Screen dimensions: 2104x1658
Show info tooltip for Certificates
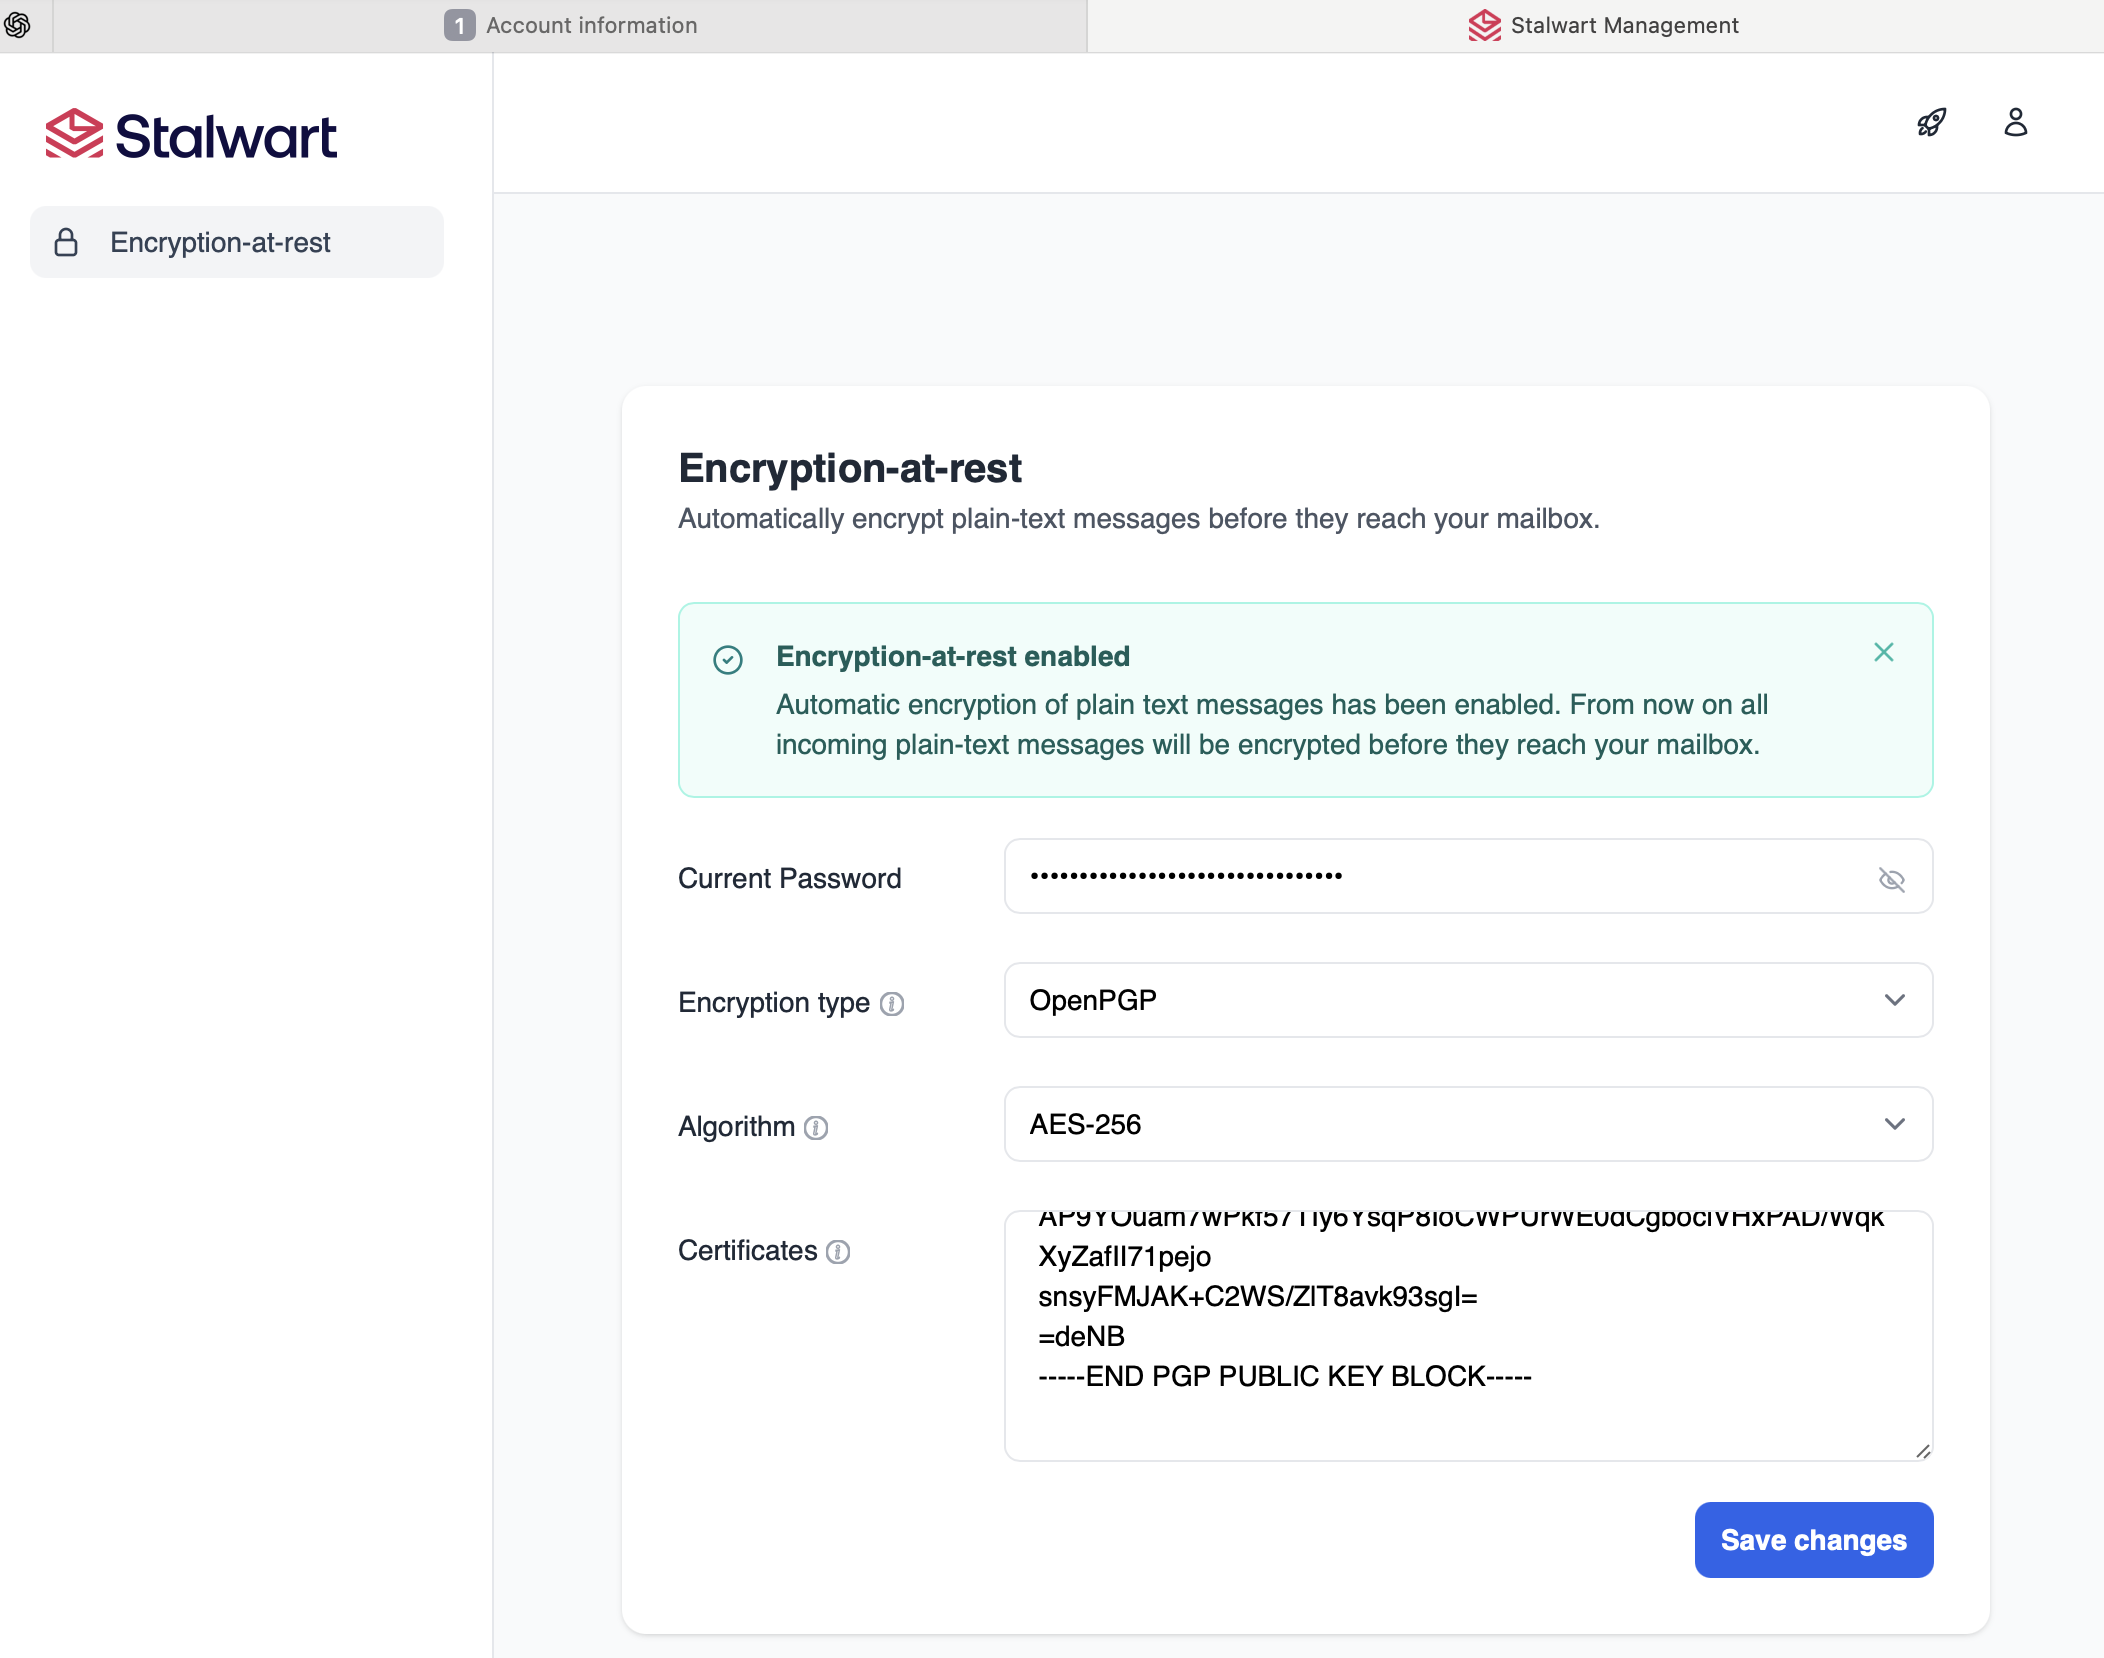[x=838, y=1252]
